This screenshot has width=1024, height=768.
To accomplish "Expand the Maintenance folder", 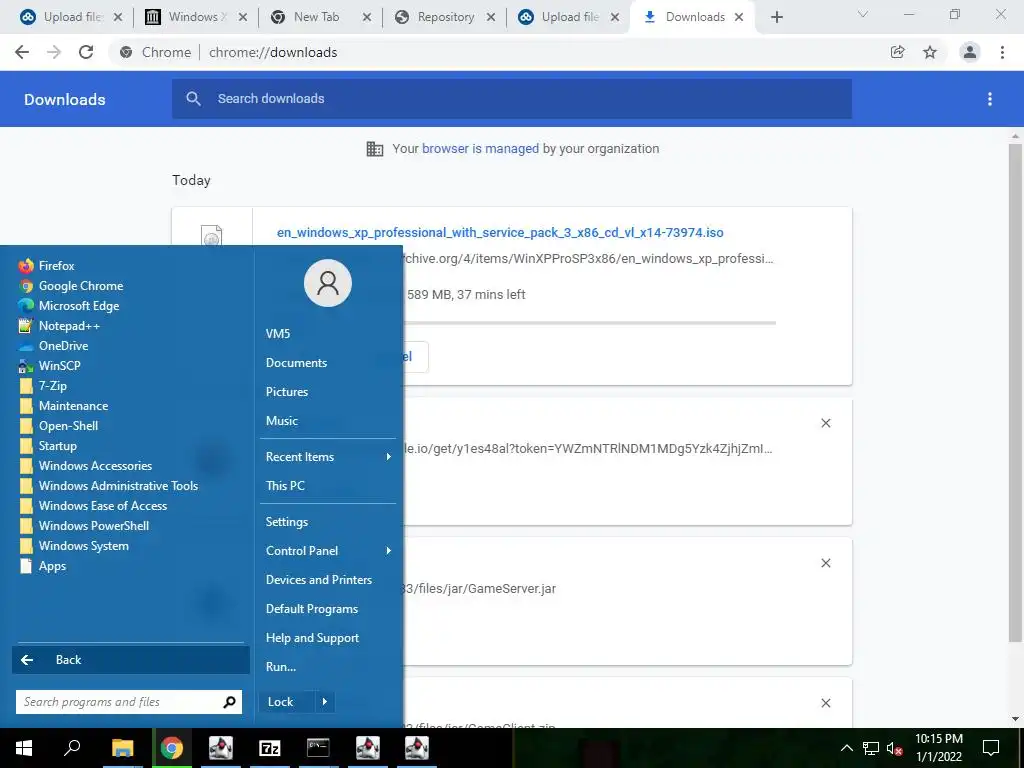I will point(63,406).
